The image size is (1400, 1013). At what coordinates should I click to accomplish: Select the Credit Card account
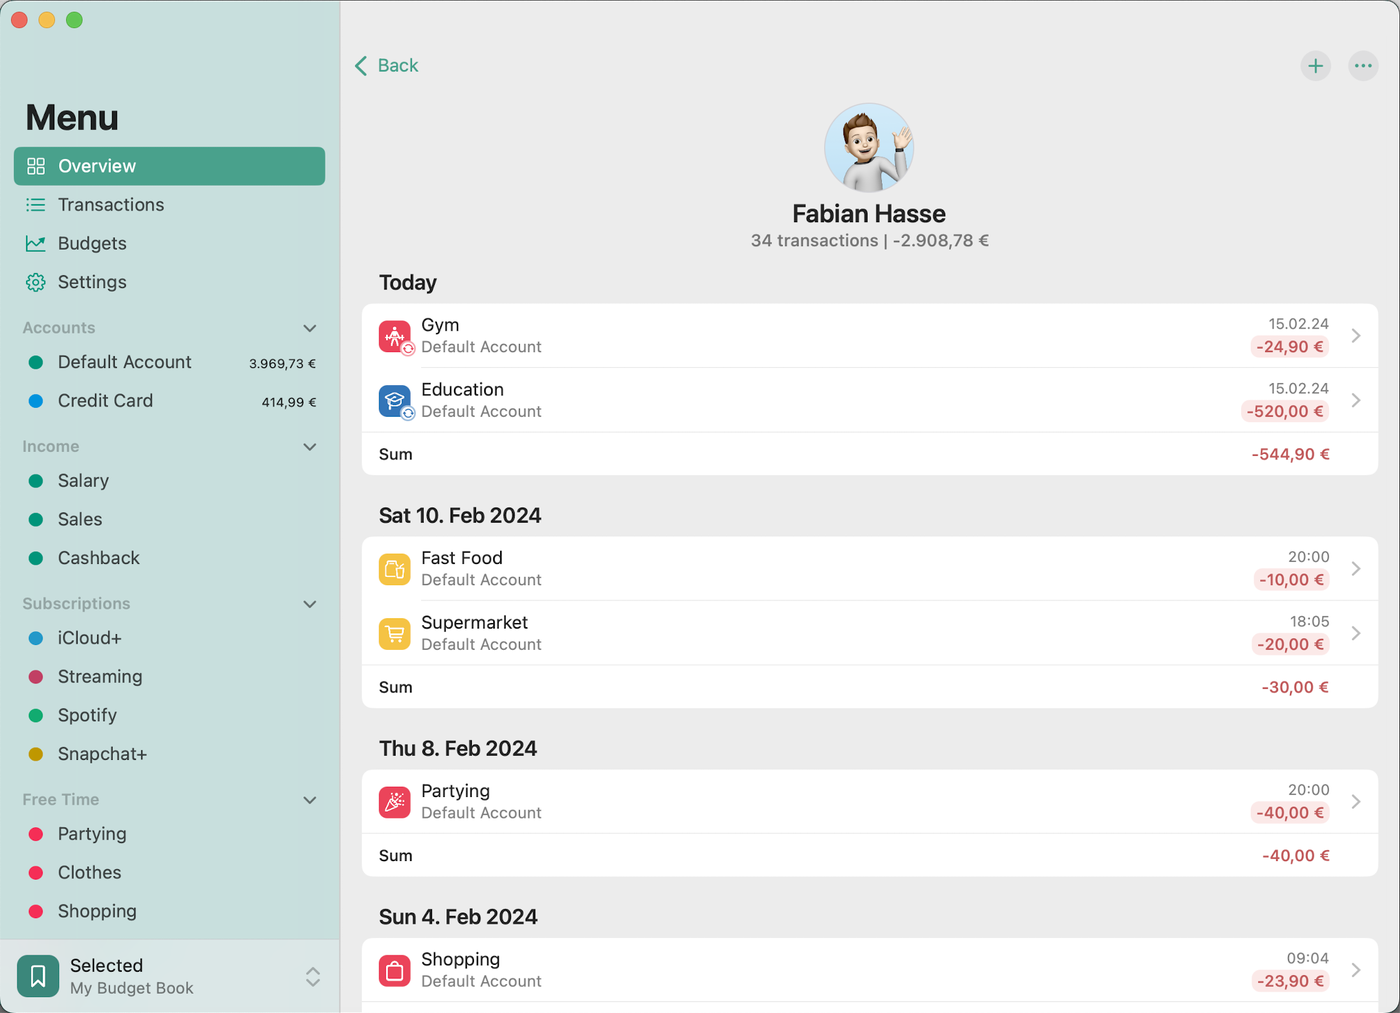[105, 401]
